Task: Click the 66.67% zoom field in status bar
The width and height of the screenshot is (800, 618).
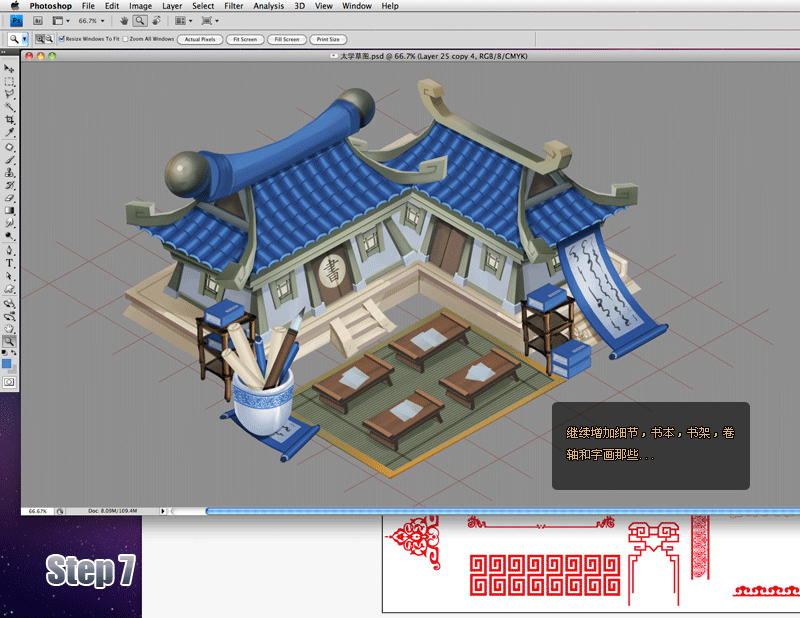Action: point(38,511)
